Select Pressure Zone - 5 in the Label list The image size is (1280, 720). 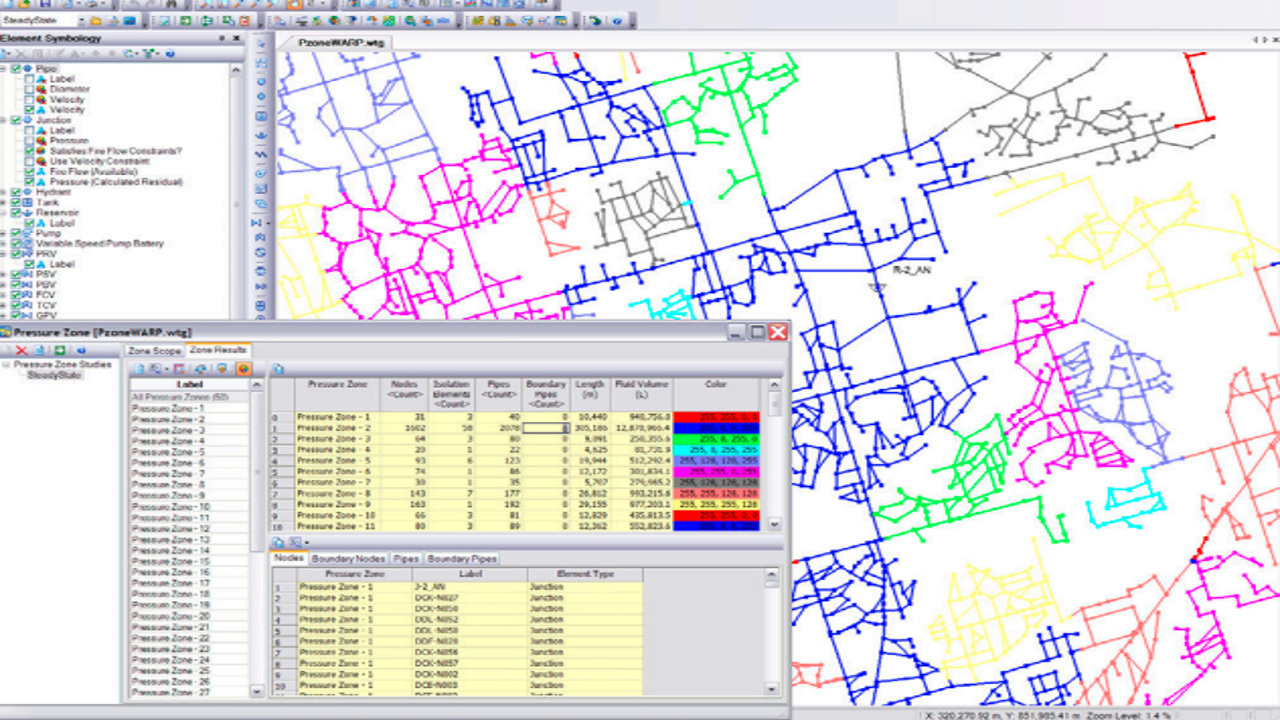point(168,452)
